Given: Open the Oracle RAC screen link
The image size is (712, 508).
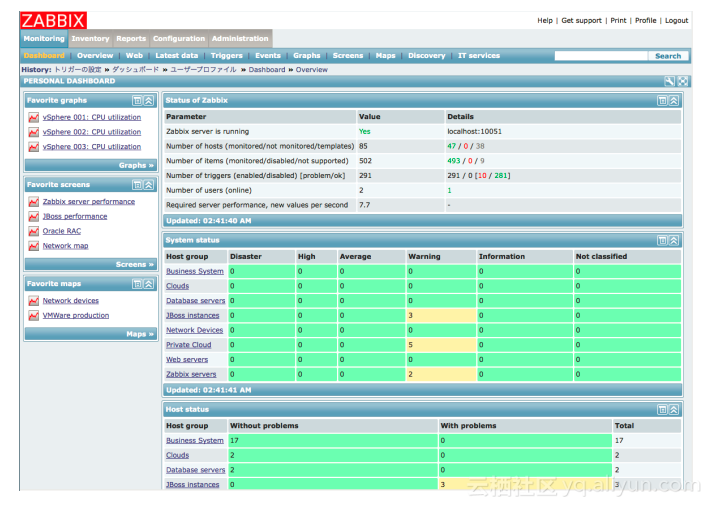Looking at the screenshot, I should (62, 231).
